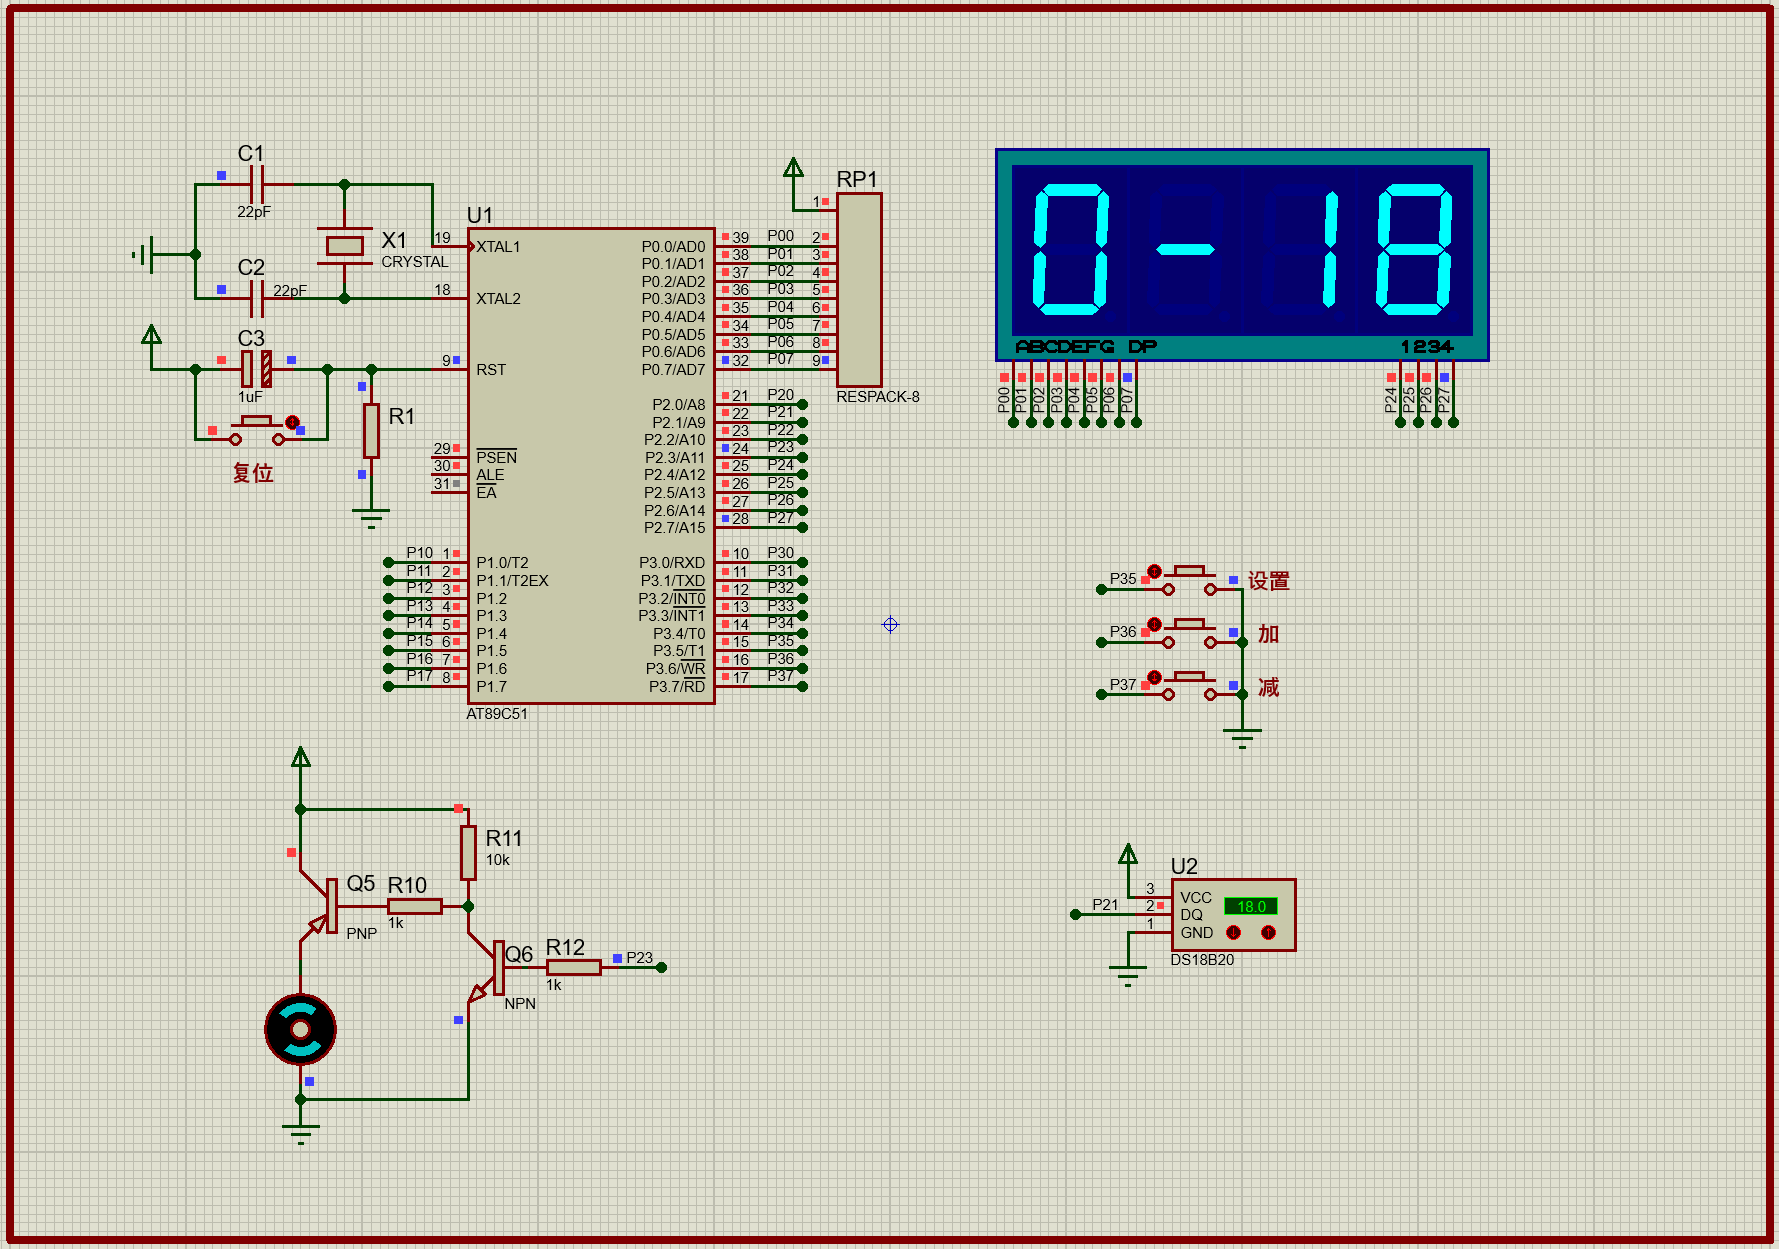Click DS18B20 temperature increase red button
Screen dimensions: 1779x1249
(1268, 932)
